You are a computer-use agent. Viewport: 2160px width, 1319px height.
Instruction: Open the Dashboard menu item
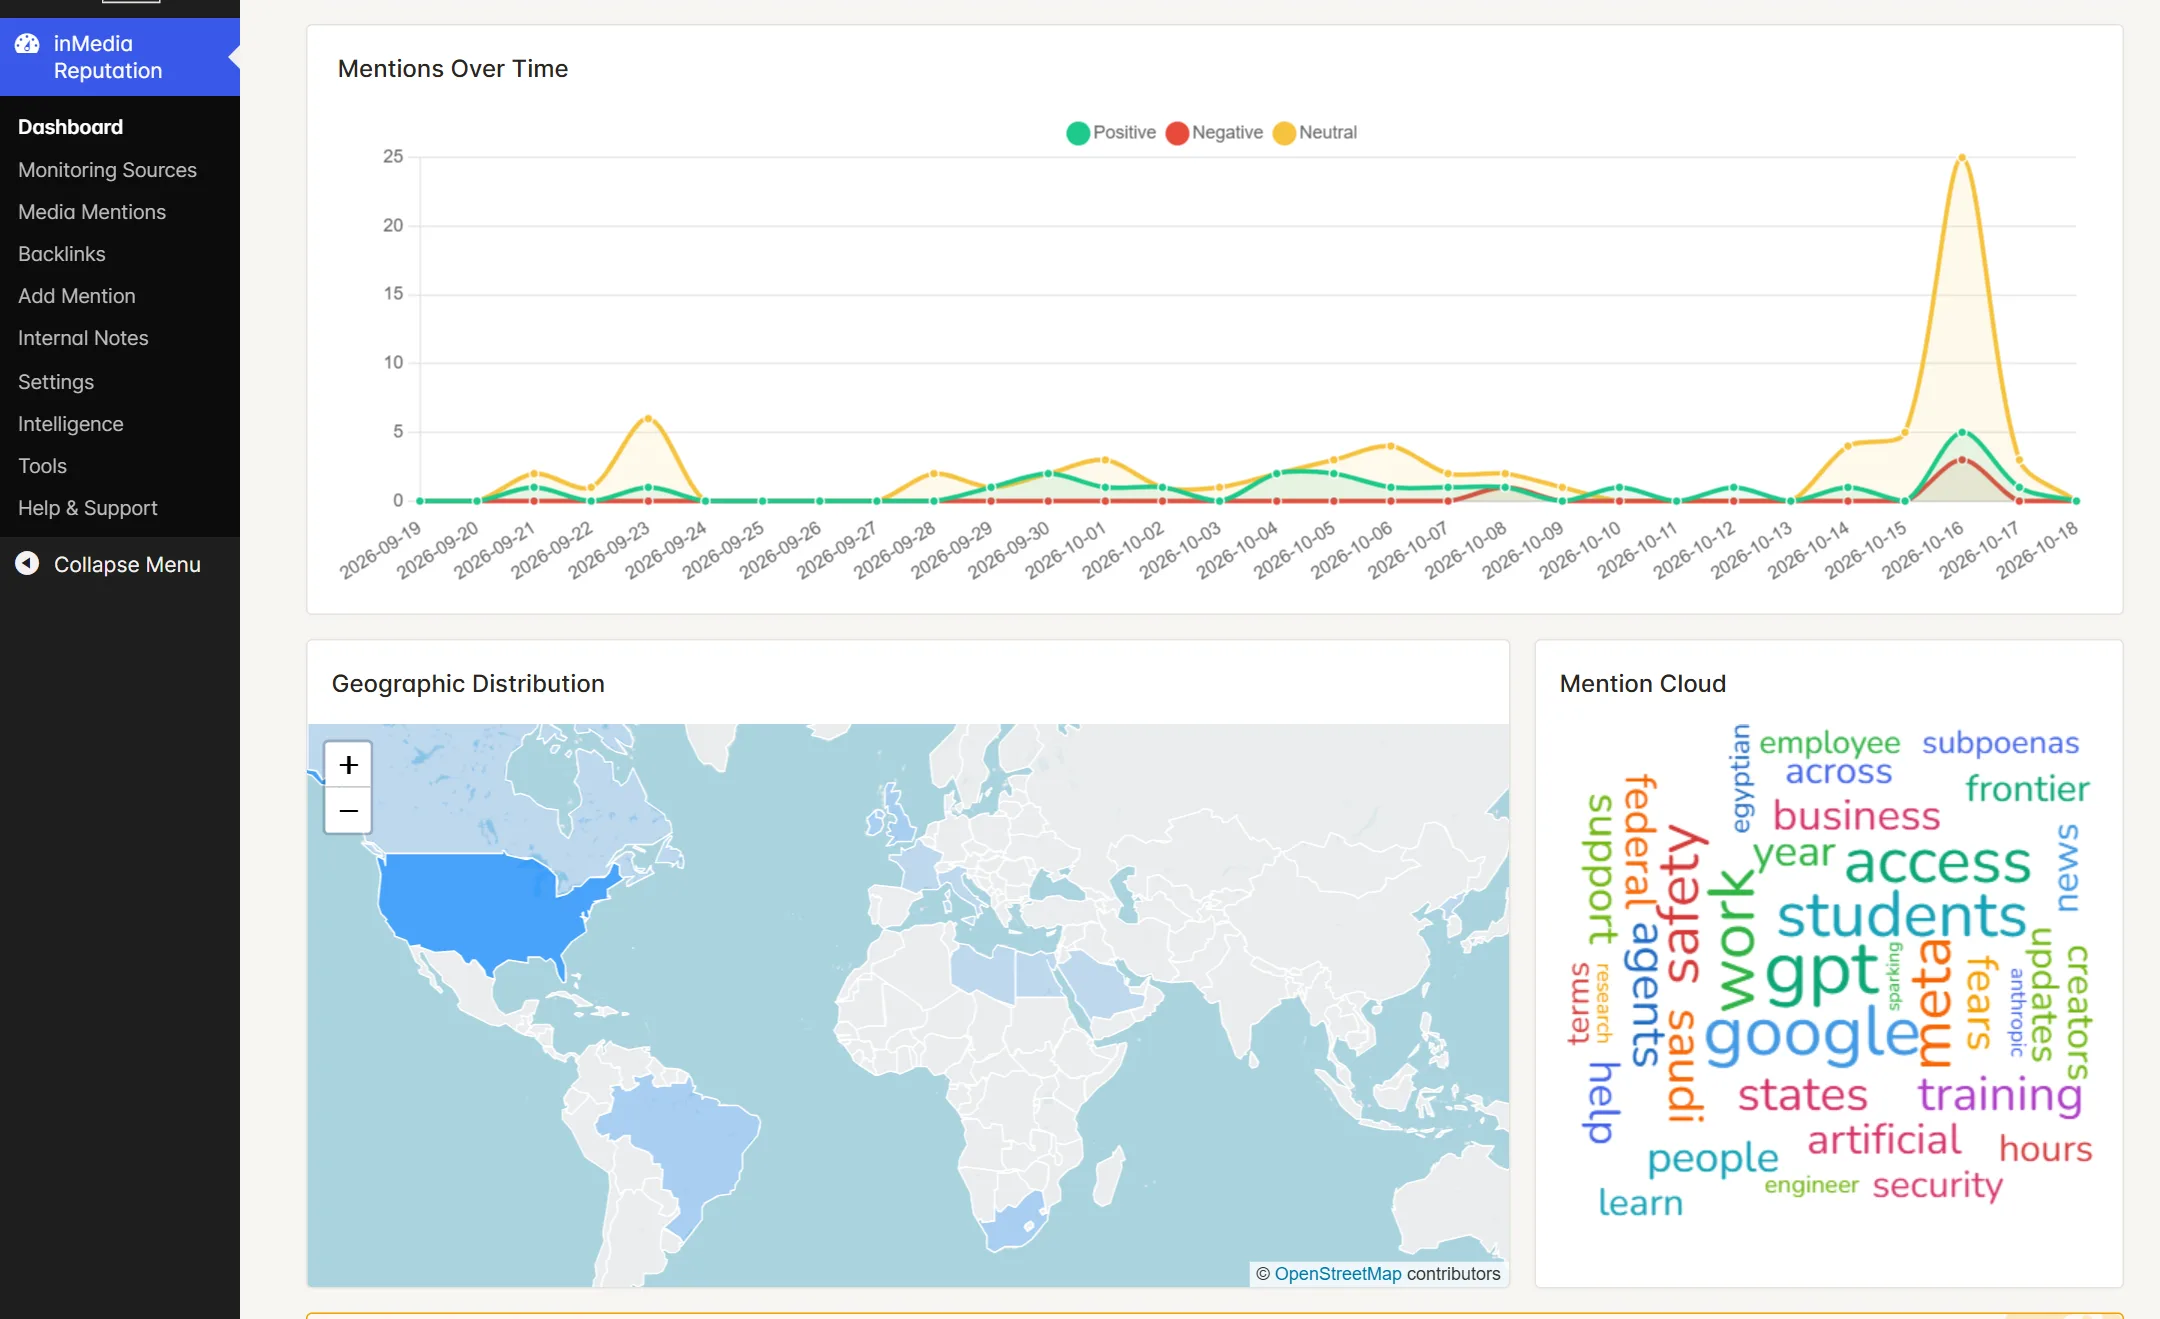pyautogui.click(x=71, y=127)
